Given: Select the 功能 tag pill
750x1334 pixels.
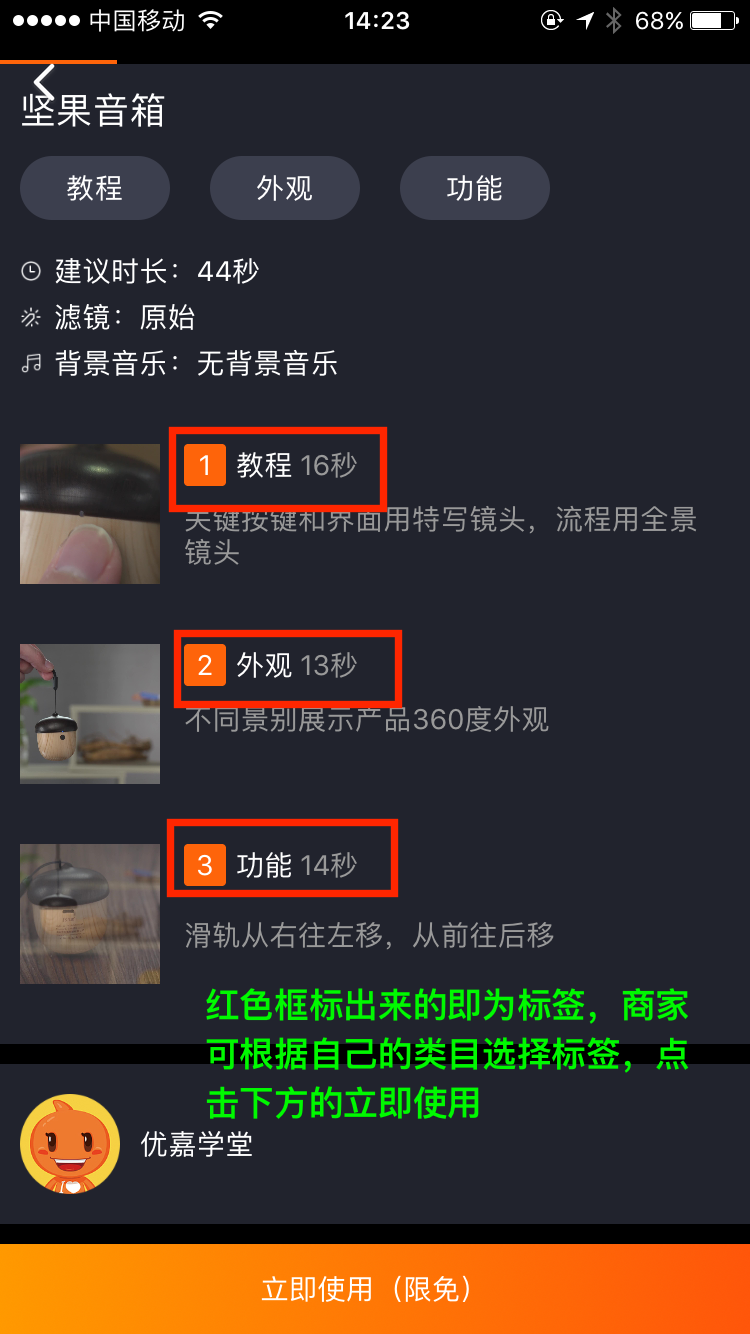Looking at the screenshot, I should tap(475, 188).
